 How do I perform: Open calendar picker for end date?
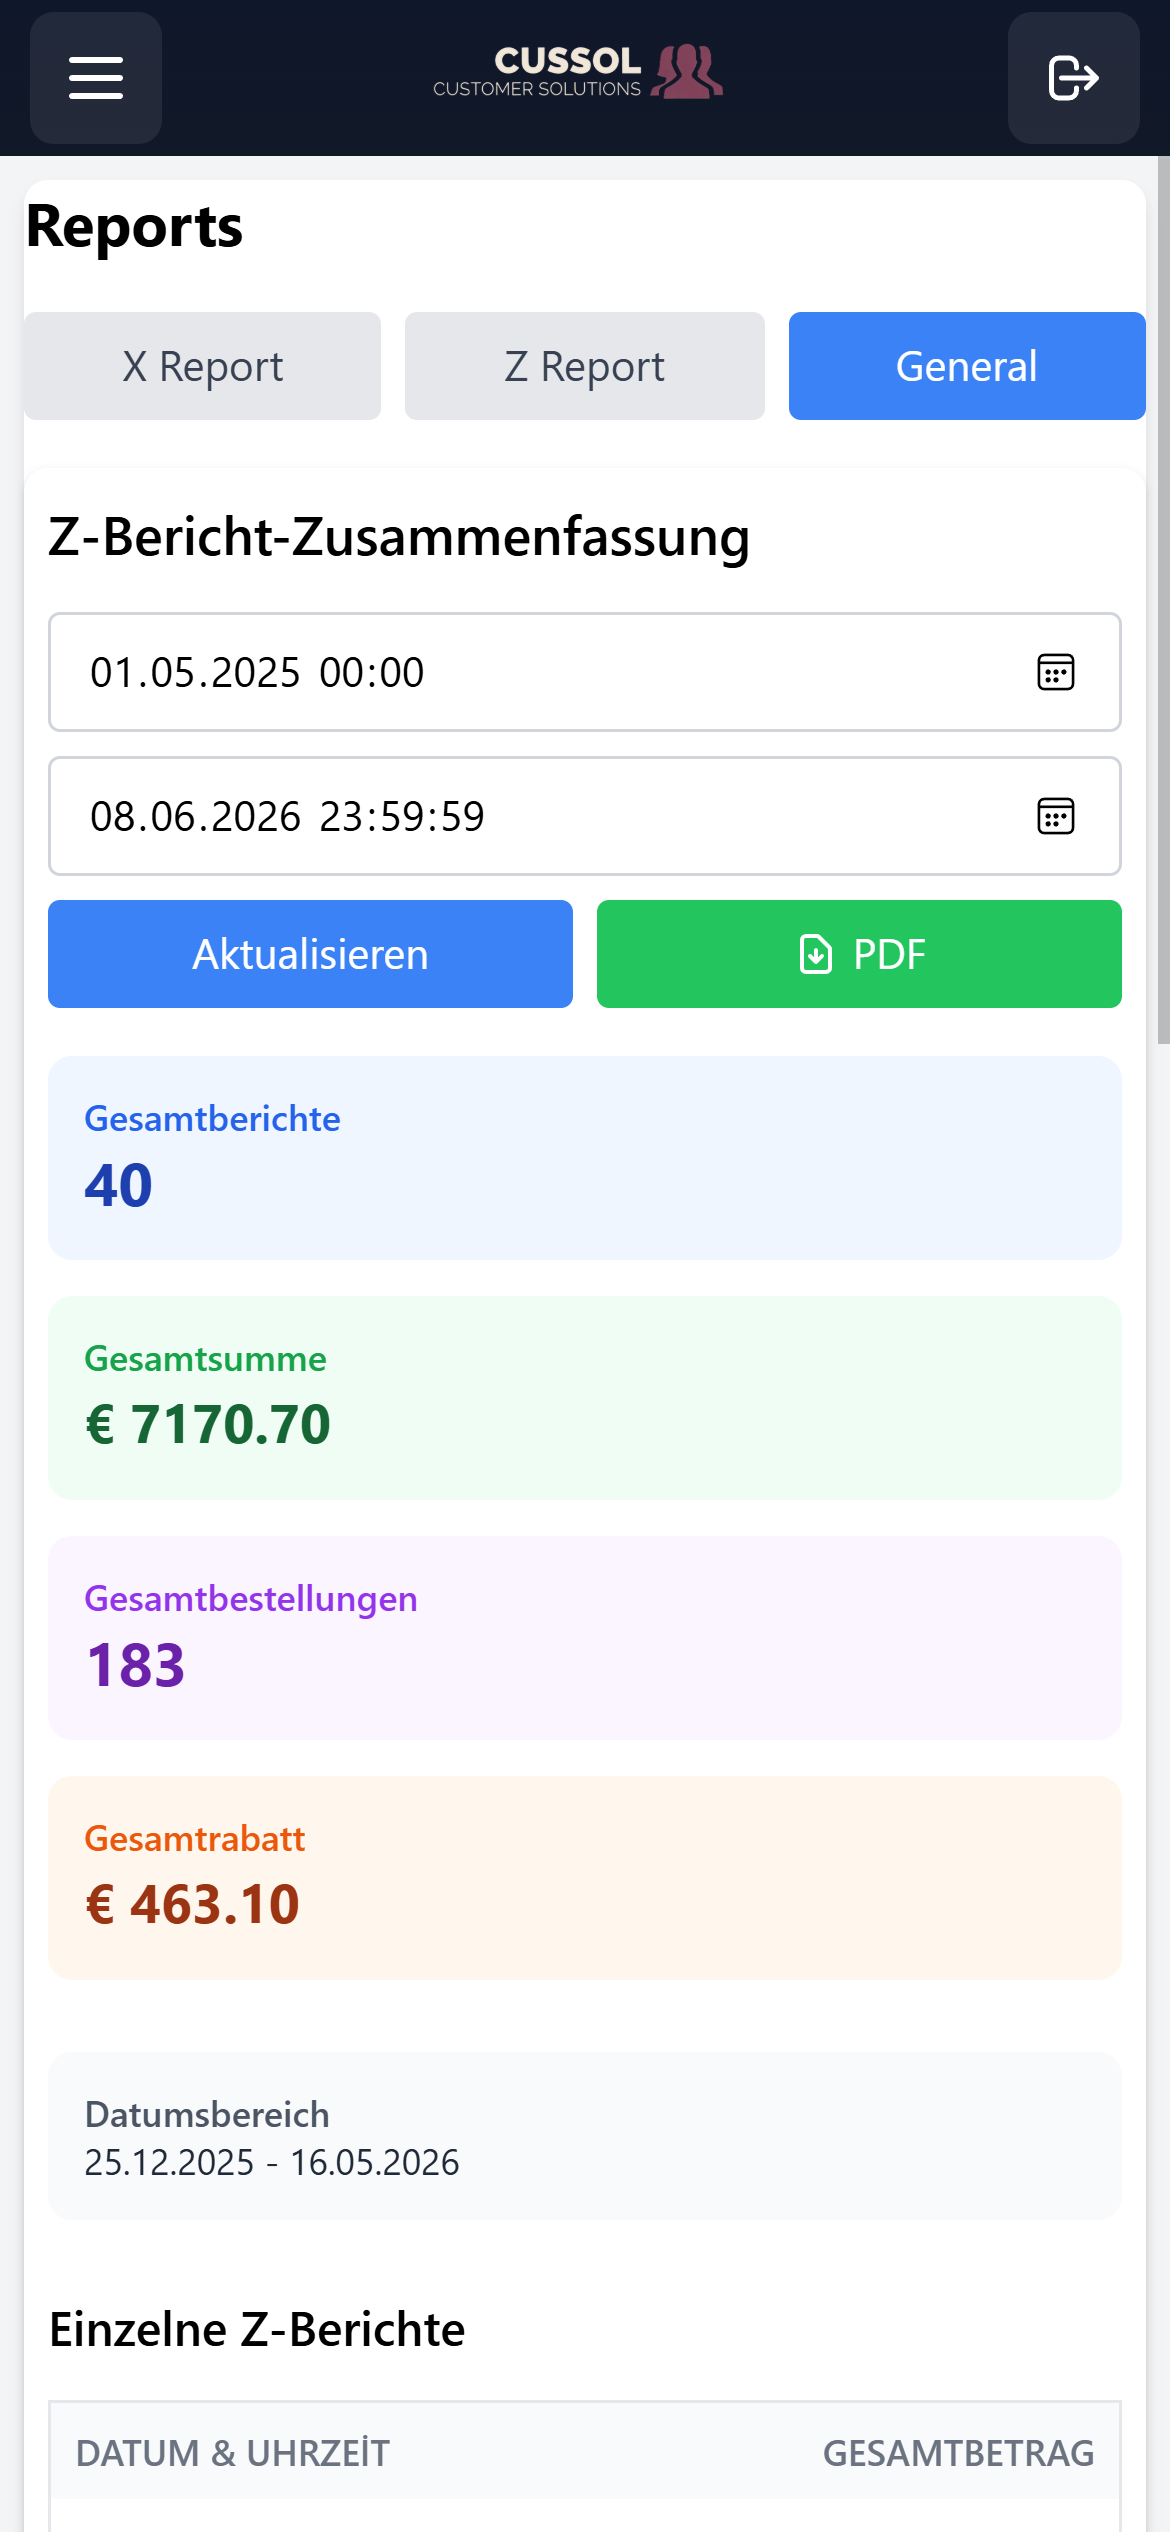click(1056, 816)
